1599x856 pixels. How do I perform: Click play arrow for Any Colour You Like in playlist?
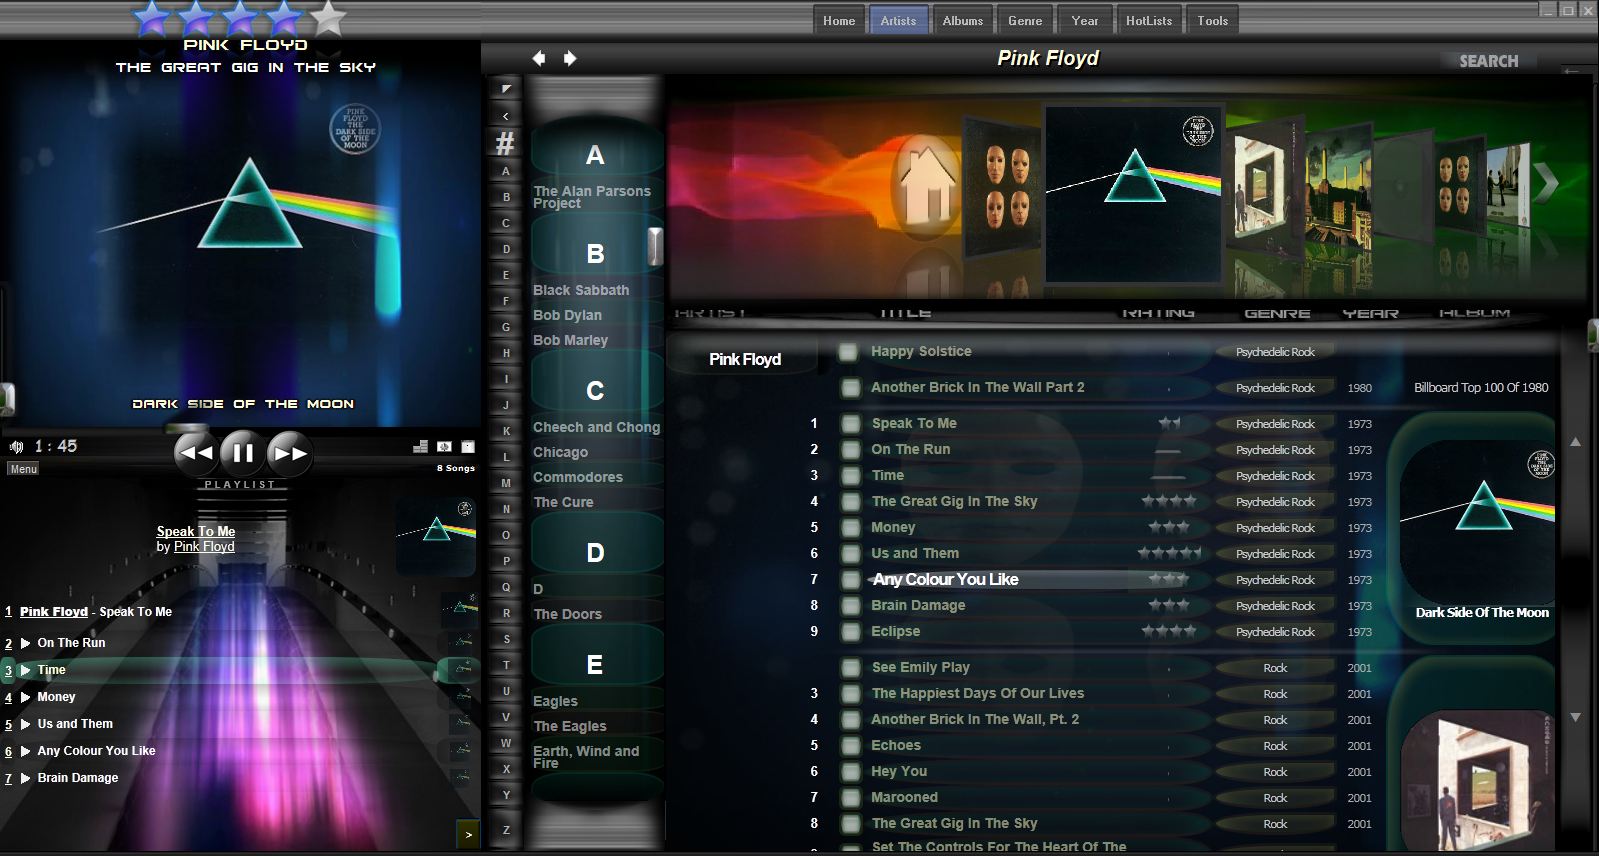[x=26, y=751]
